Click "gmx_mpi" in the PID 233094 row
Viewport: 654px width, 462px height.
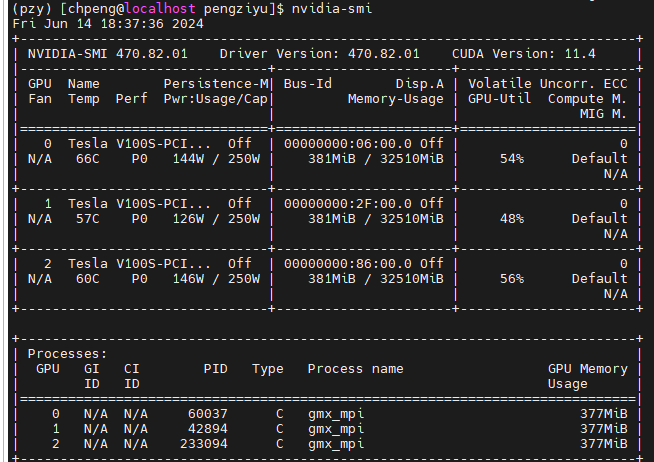point(336,444)
